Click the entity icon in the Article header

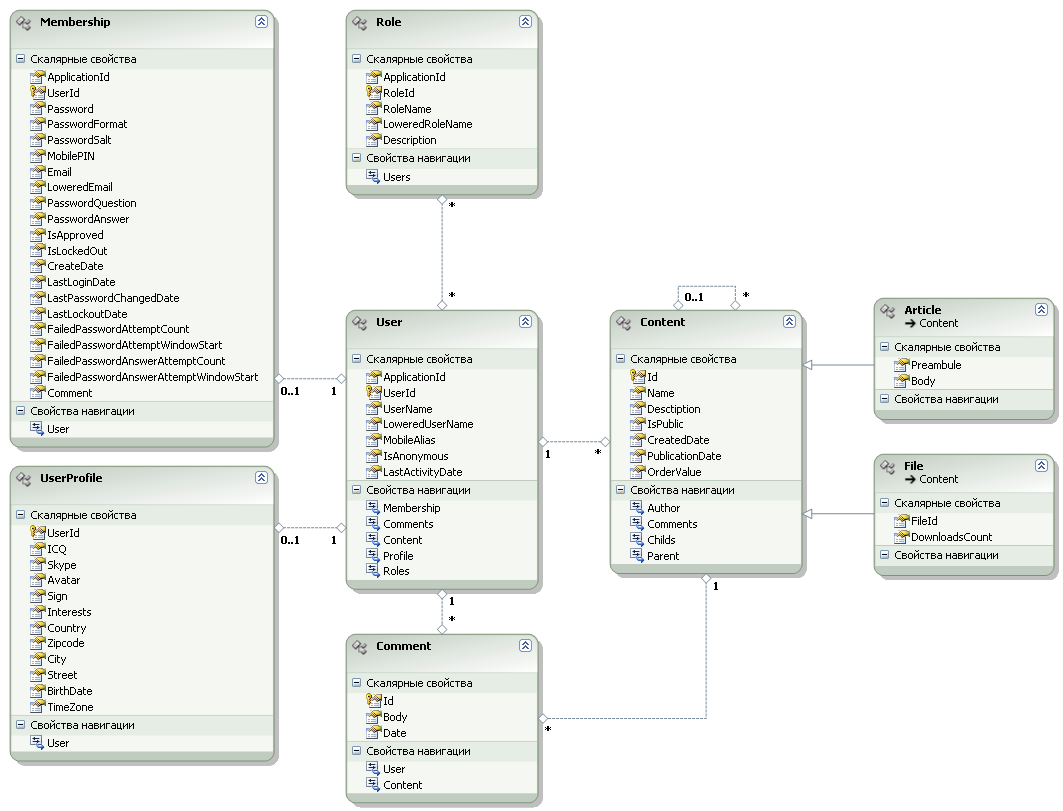click(x=889, y=311)
